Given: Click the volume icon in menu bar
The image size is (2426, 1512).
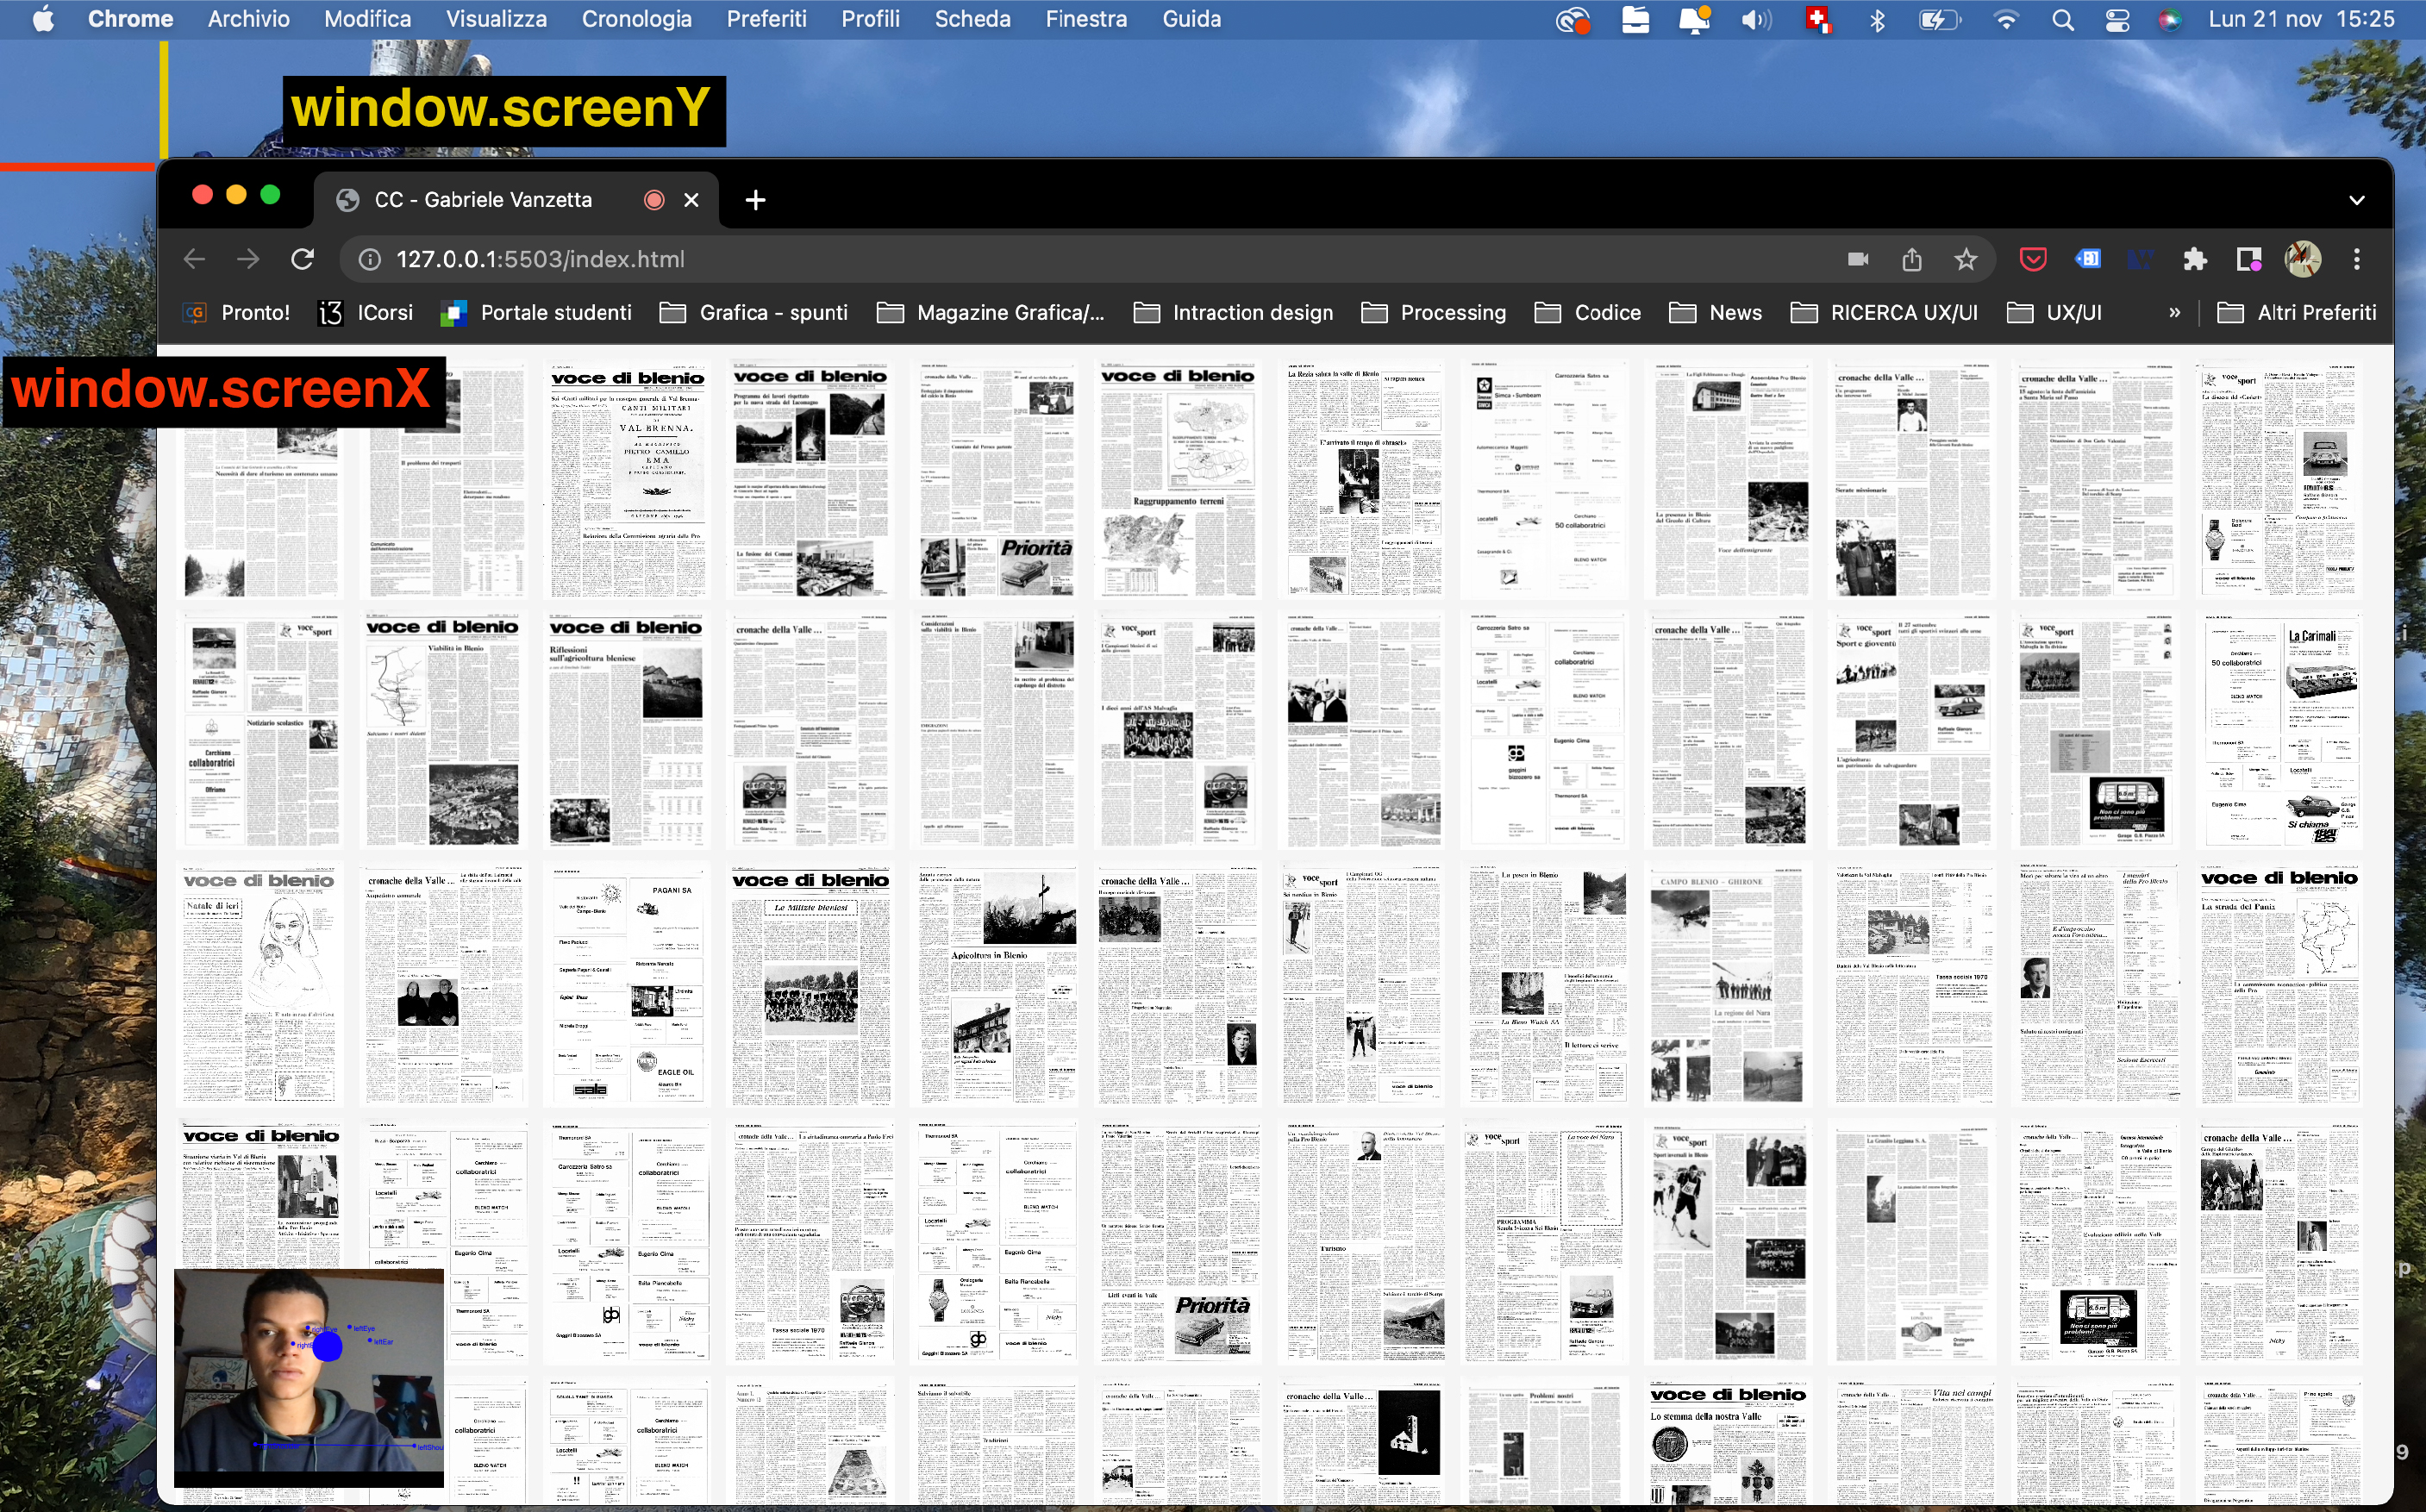Looking at the screenshot, I should pos(1756,19).
